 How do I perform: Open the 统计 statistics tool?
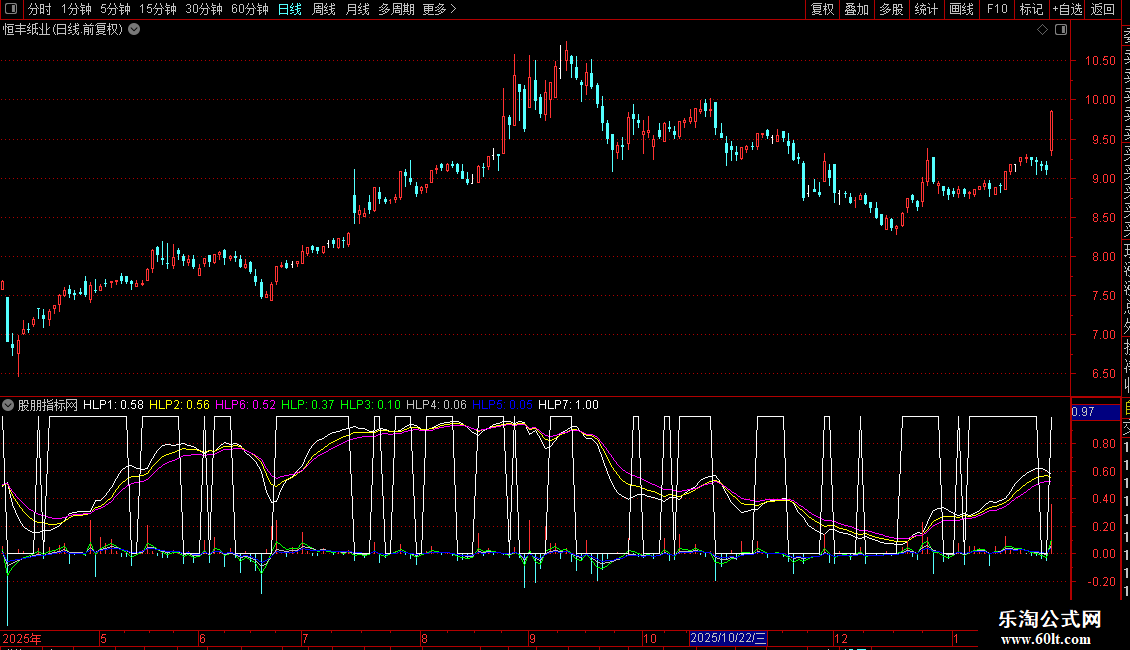click(x=926, y=9)
